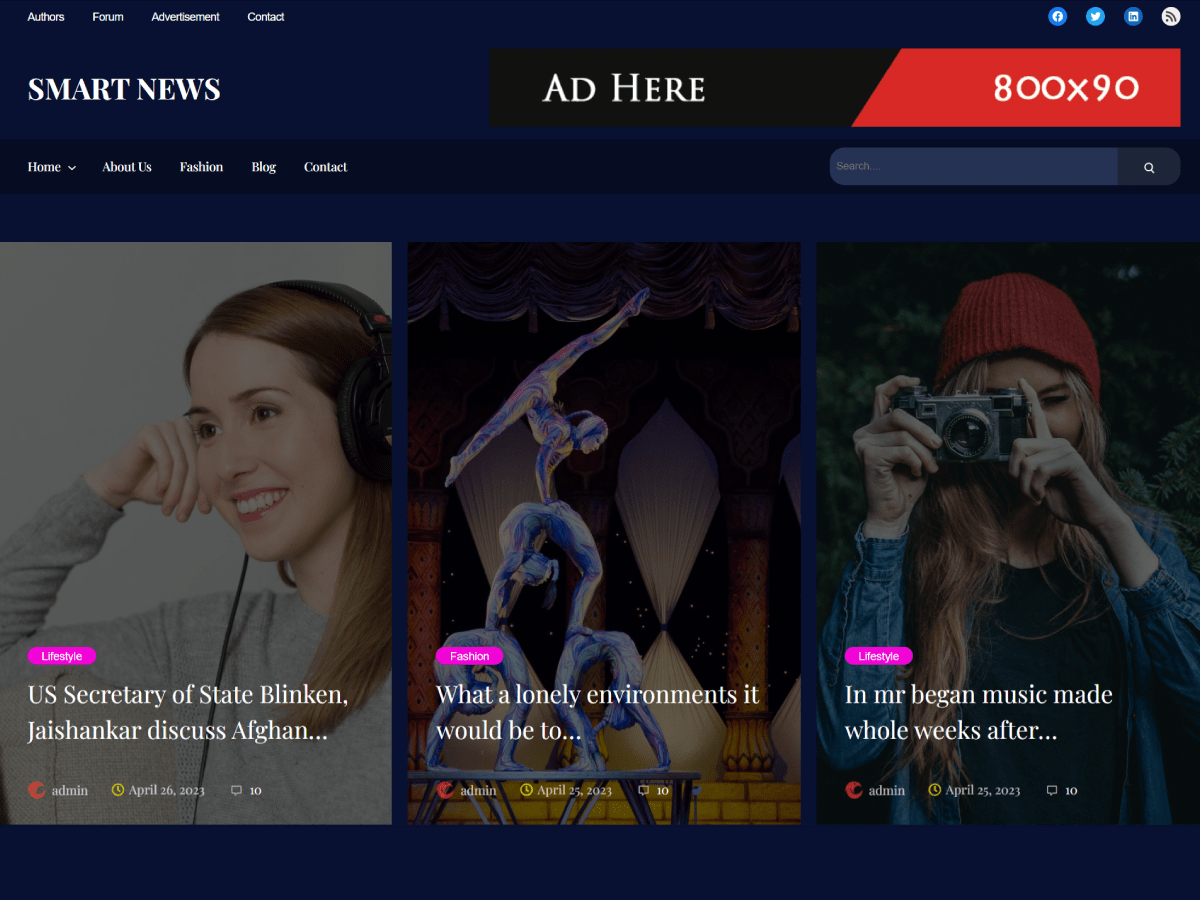Select the pink Fashion category tag
The height and width of the screenshot is (900, 1200).
pyautogui.click(x=469, y=656)
